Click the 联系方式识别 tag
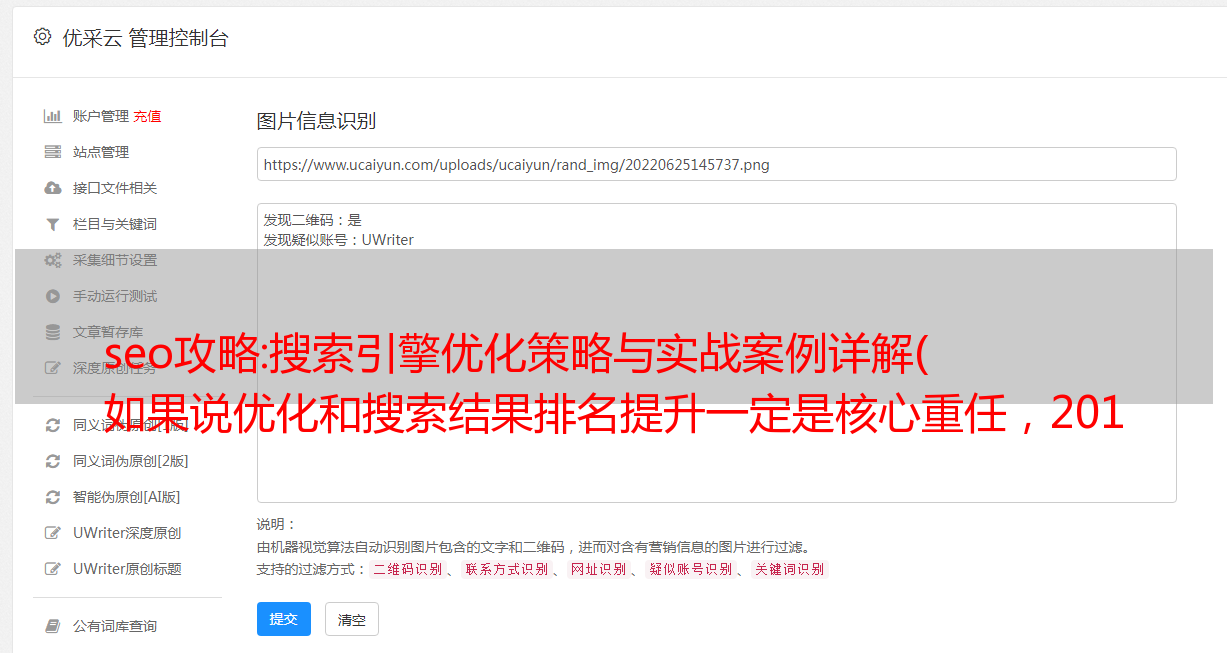1227x653 pixels. point(507,569)
